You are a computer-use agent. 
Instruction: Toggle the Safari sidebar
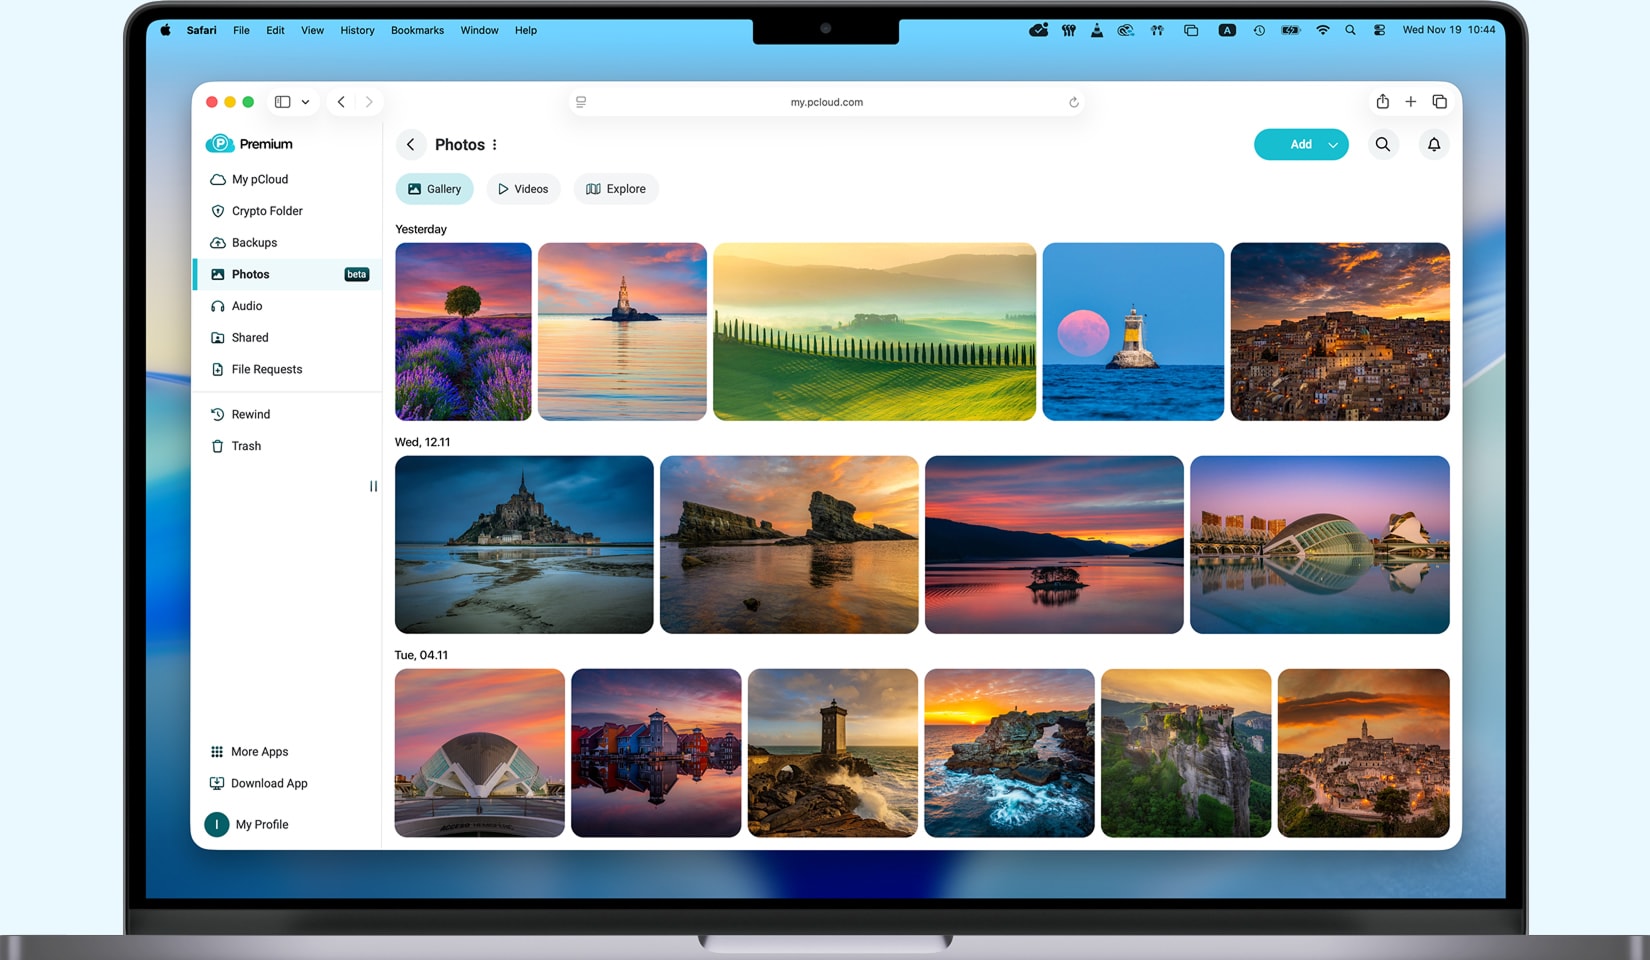tap(283, 102)
